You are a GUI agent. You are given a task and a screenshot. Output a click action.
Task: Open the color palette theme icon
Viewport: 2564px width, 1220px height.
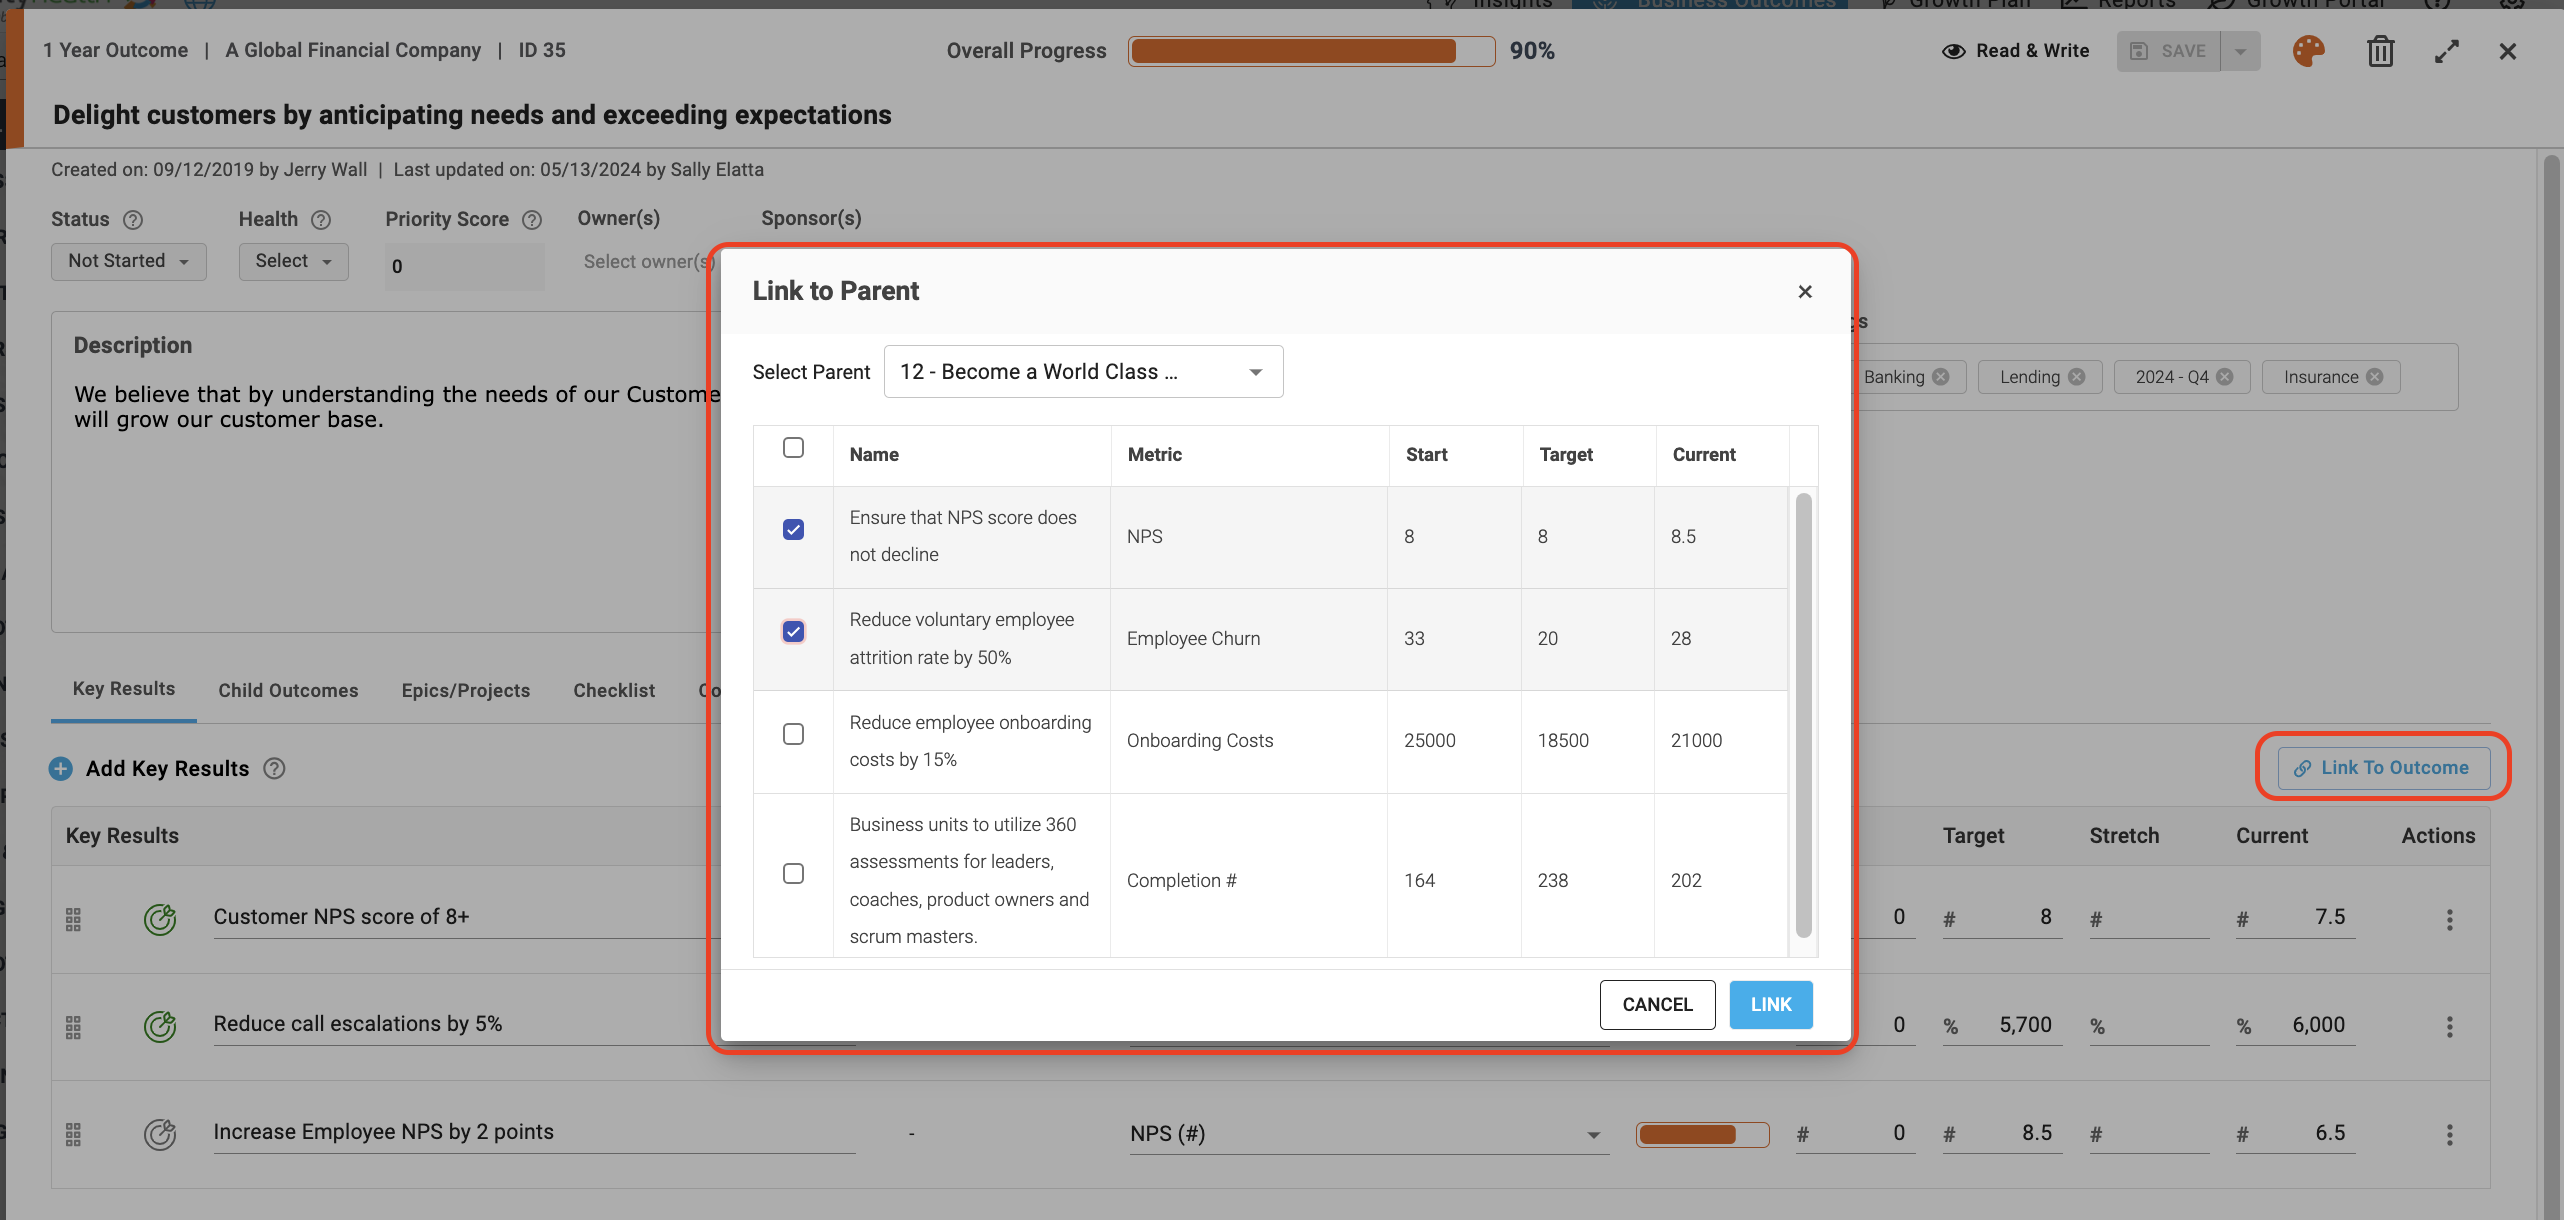(2308, 51)
